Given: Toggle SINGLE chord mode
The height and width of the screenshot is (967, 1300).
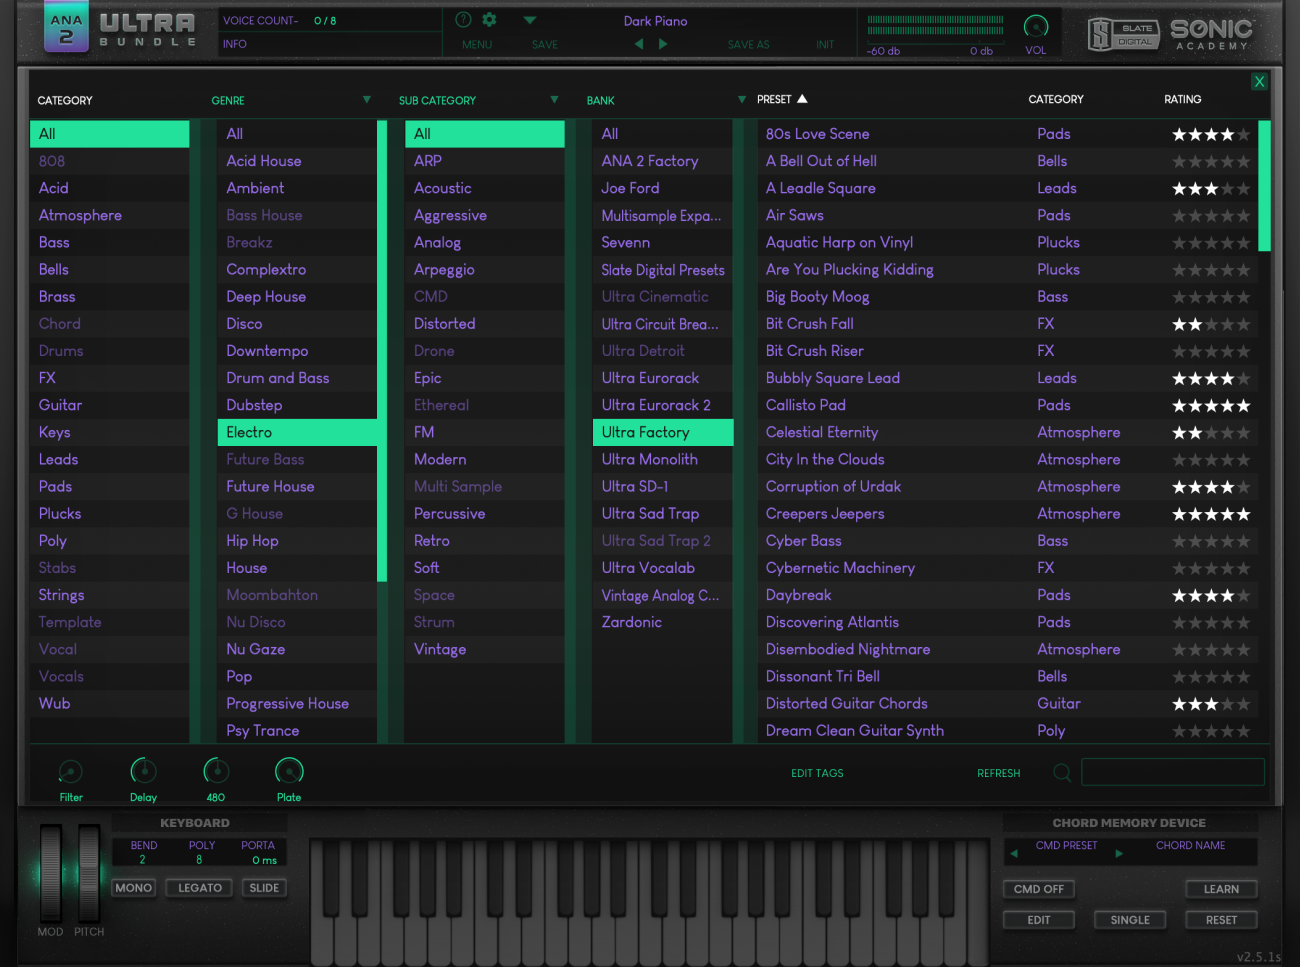Looking at the screenshot, I should 1130,920.
